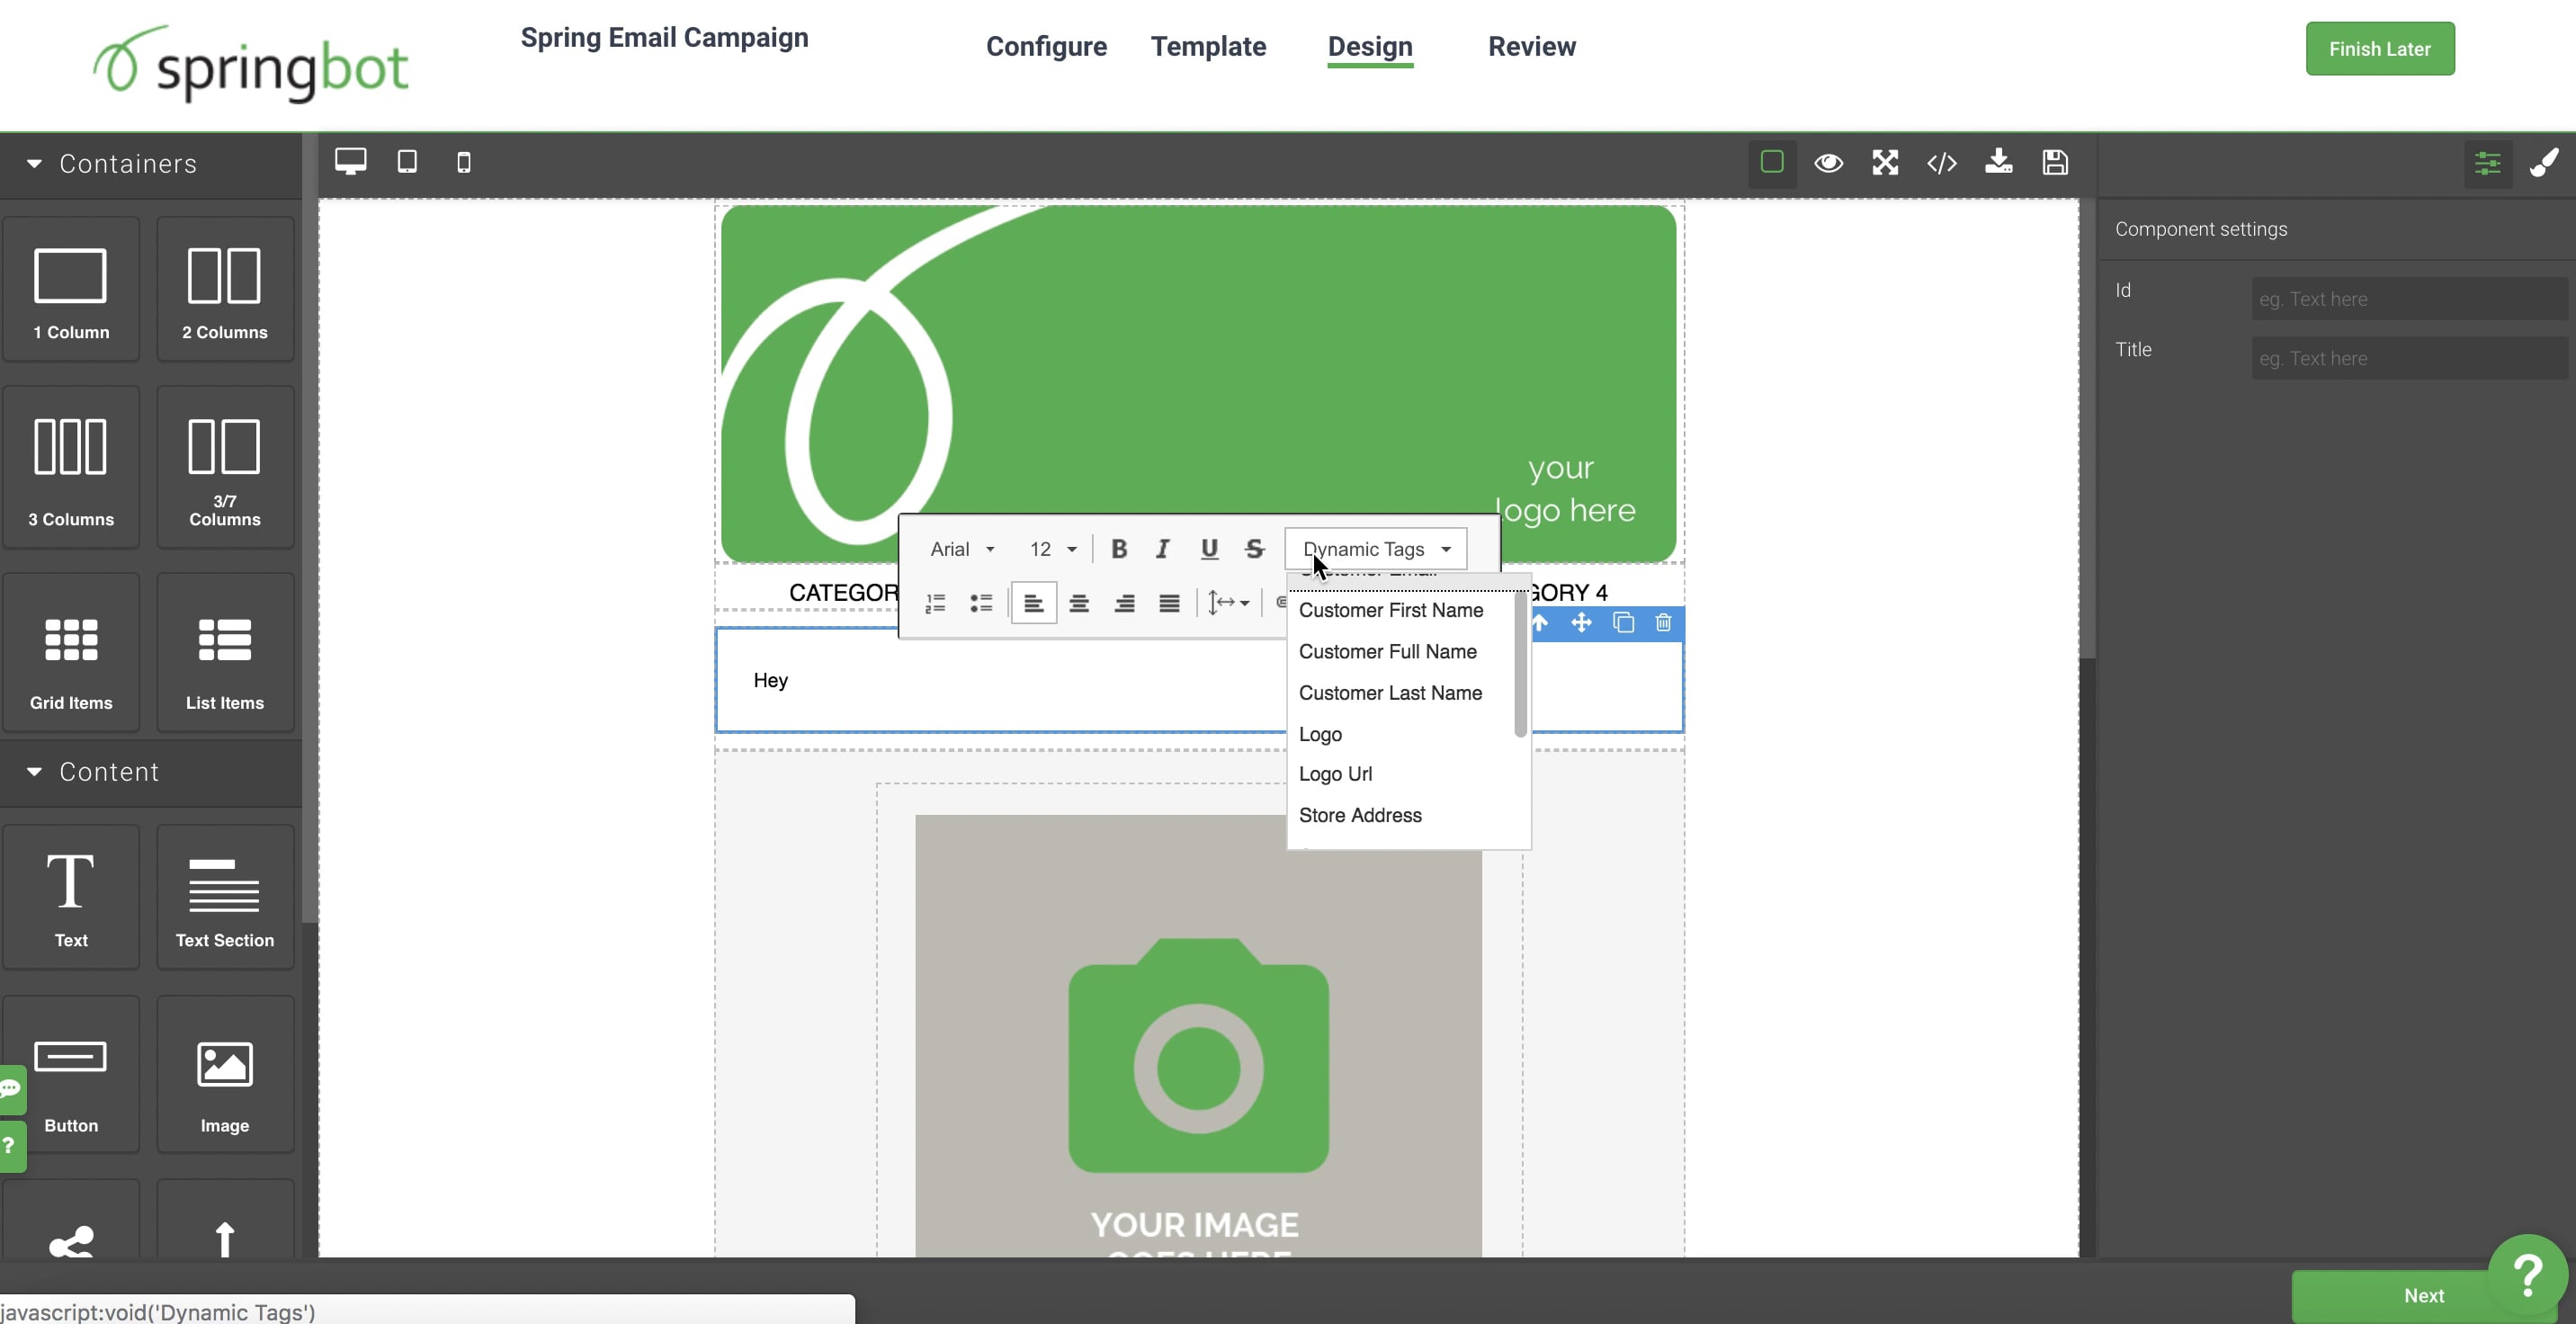This screenshot has height=1324, width=2576.
Task: Open line height spacing dropdown
Action: click(1229, 603)
